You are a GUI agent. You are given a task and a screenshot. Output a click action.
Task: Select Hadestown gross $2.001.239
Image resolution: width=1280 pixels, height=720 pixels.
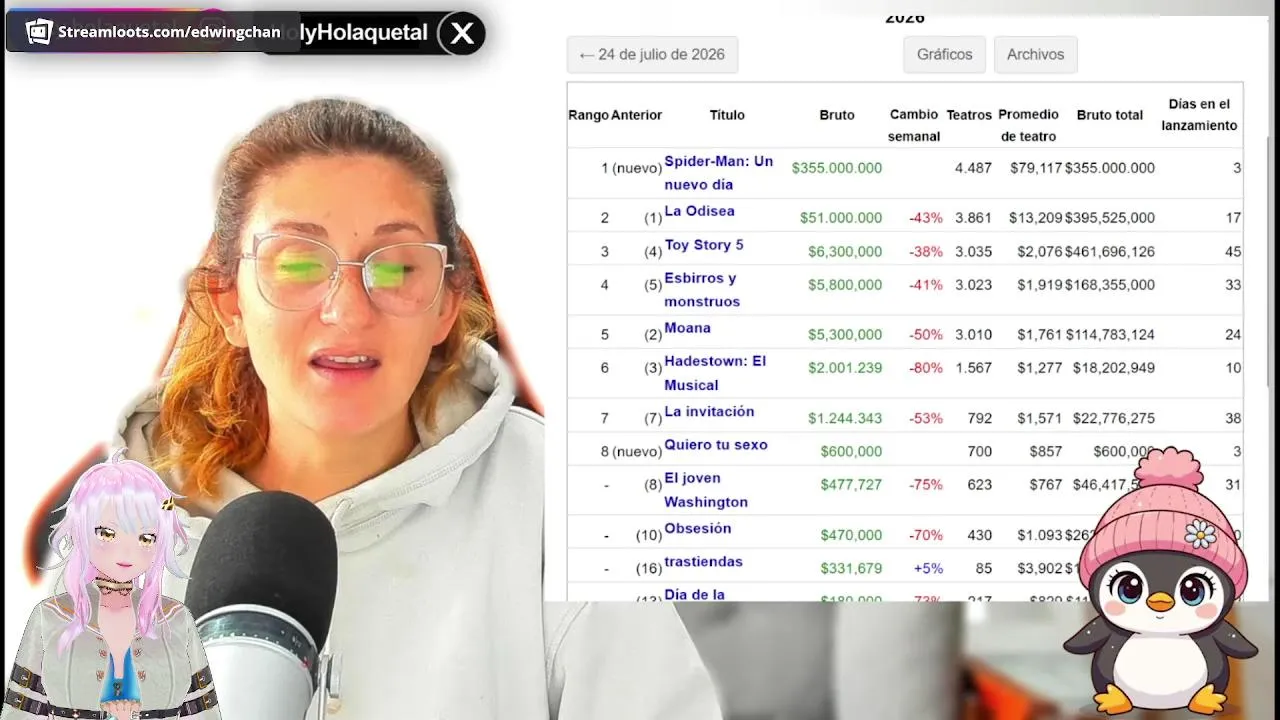[x=845, y=368]
